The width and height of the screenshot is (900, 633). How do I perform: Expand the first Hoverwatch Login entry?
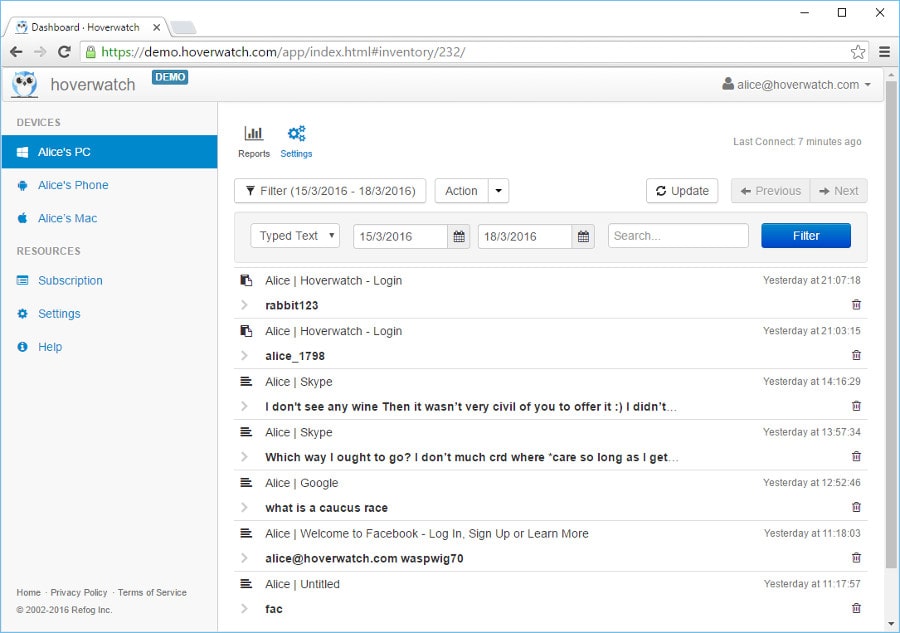tap(245, 304)
